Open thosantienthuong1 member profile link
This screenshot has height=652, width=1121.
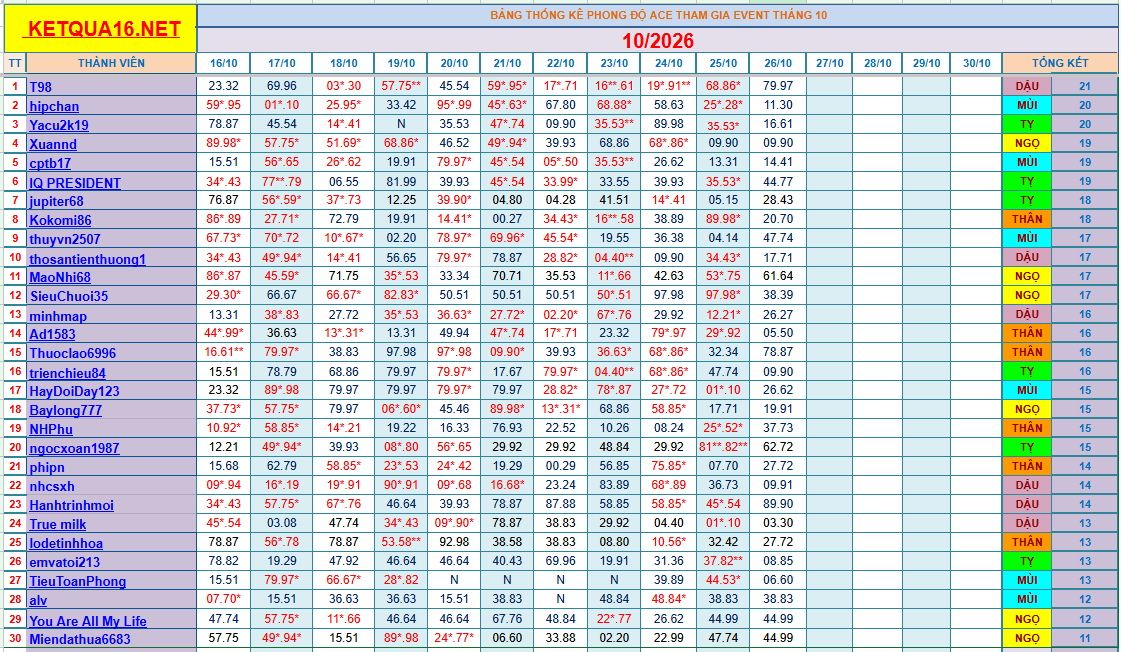pyautogui.click(x=87, y=259)
